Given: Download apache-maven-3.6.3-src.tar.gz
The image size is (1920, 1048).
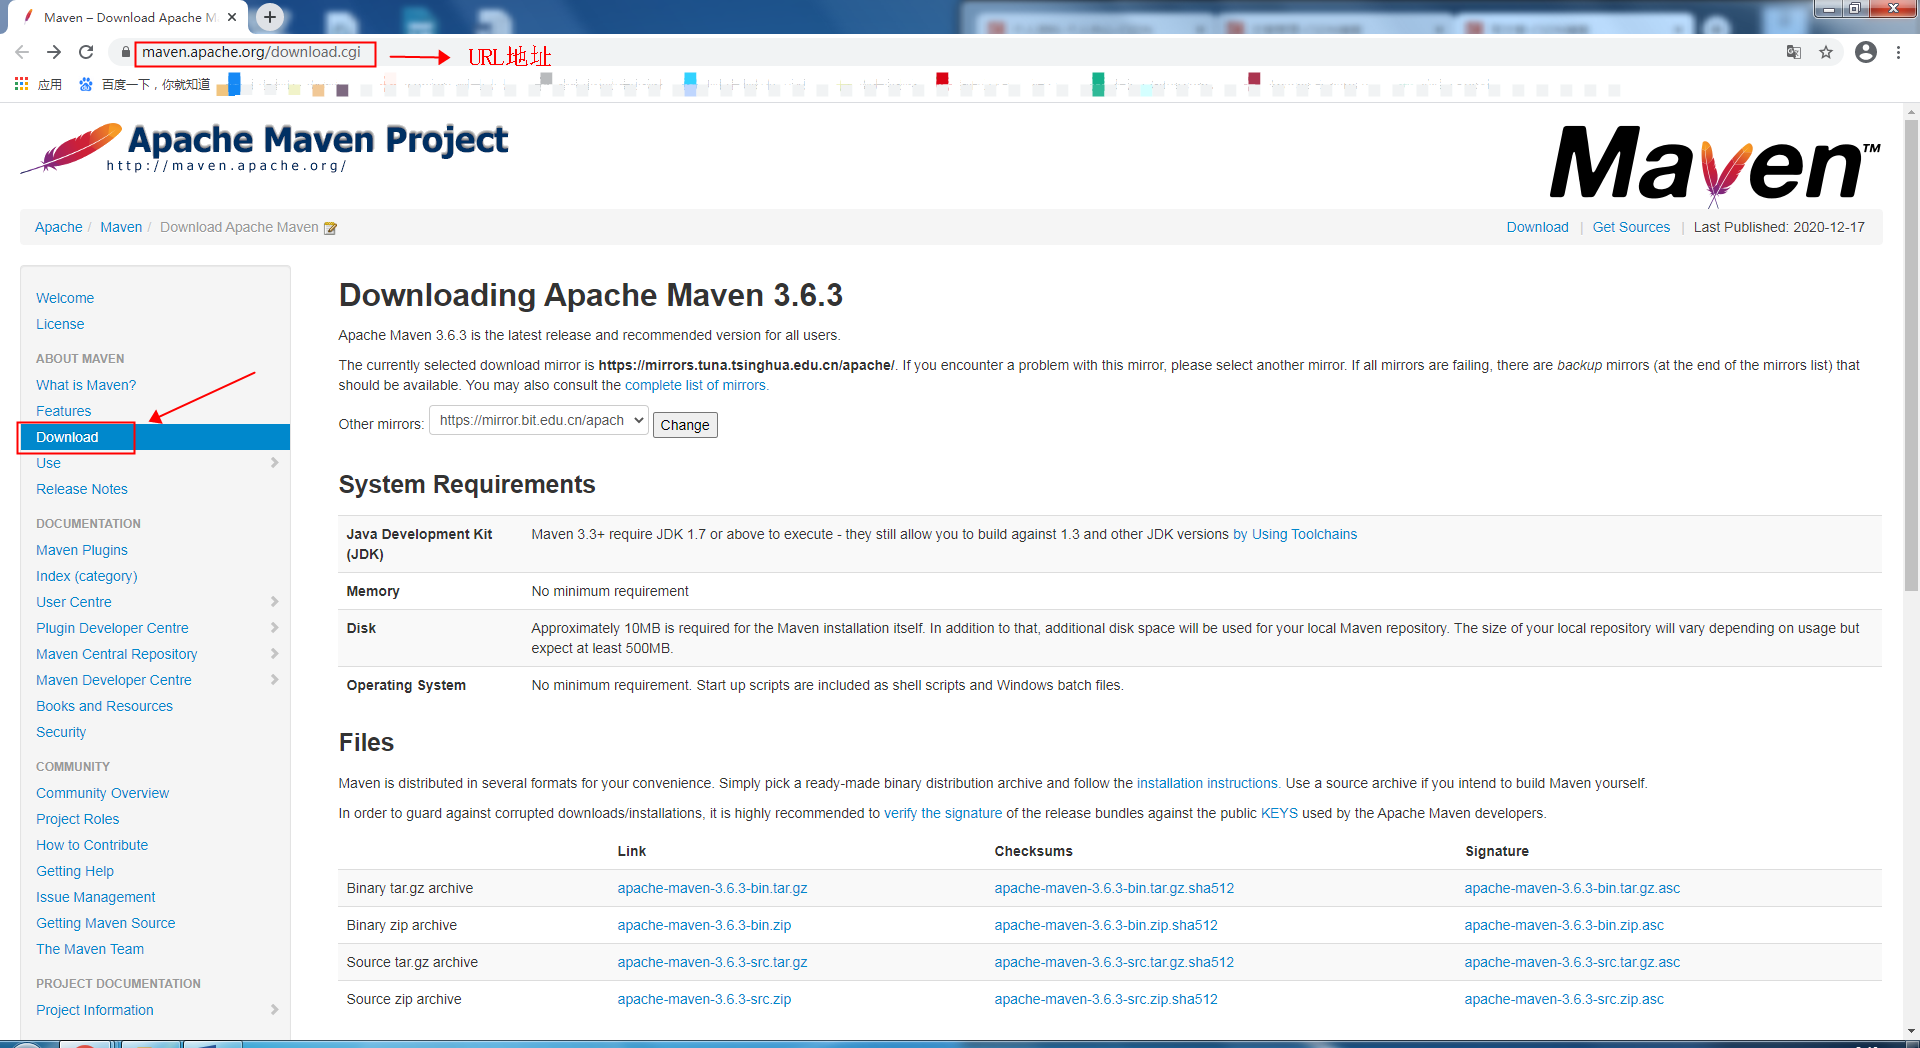Looking at the screenshot, I should pyautogui.click(x=712, y=962).
